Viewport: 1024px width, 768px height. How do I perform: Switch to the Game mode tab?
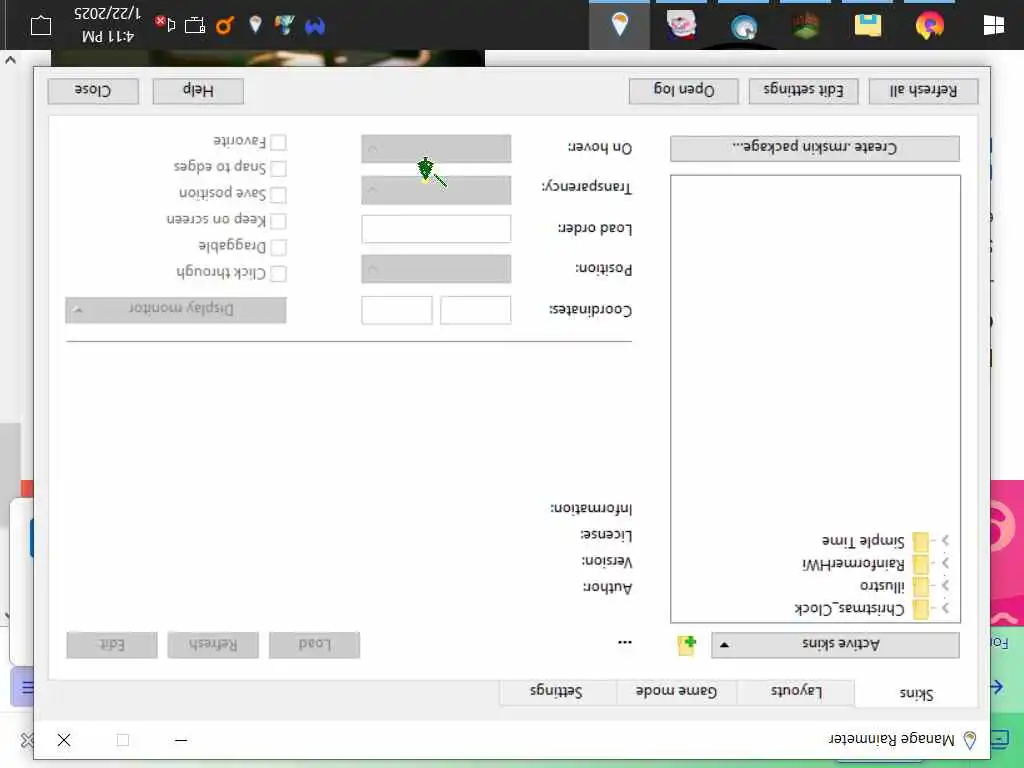(677, 691)
